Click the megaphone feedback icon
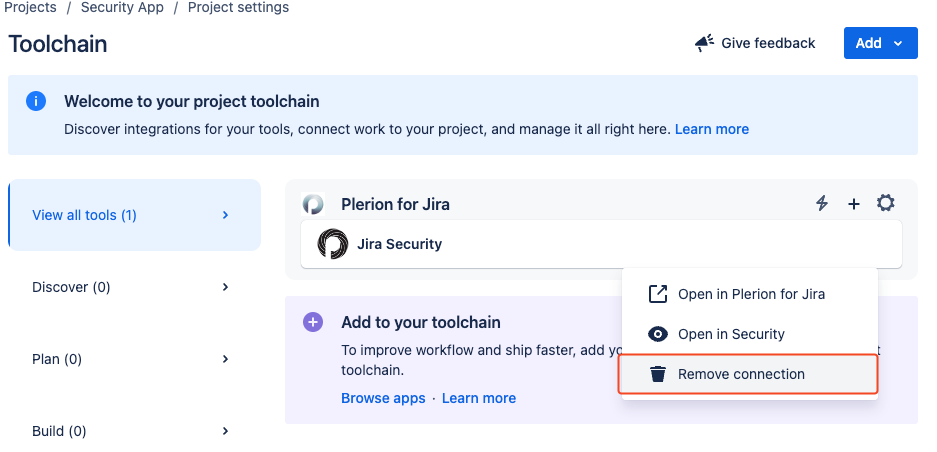The width and height of the screenshot is (937, 452). click(705, 43)
